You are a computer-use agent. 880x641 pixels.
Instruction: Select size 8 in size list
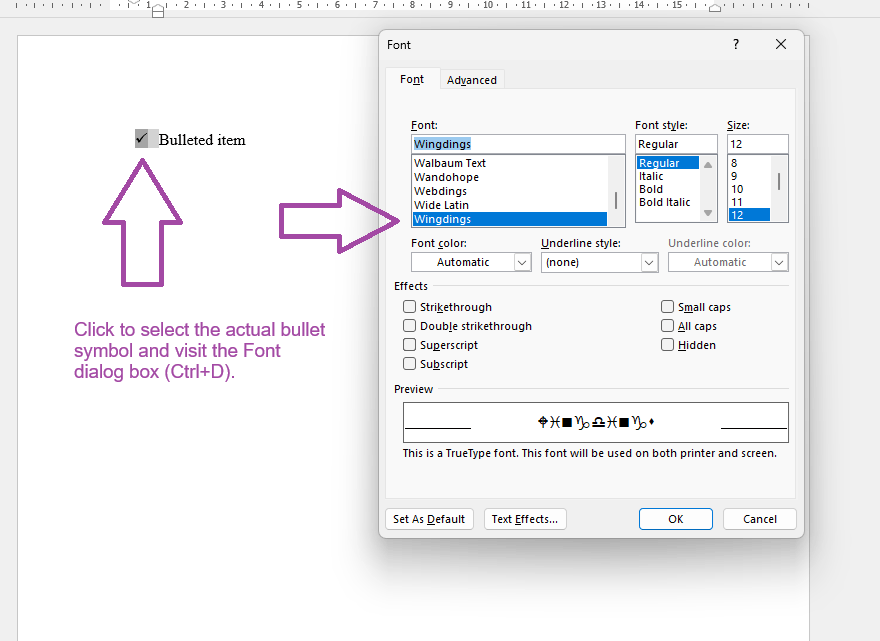coord(749,163)
